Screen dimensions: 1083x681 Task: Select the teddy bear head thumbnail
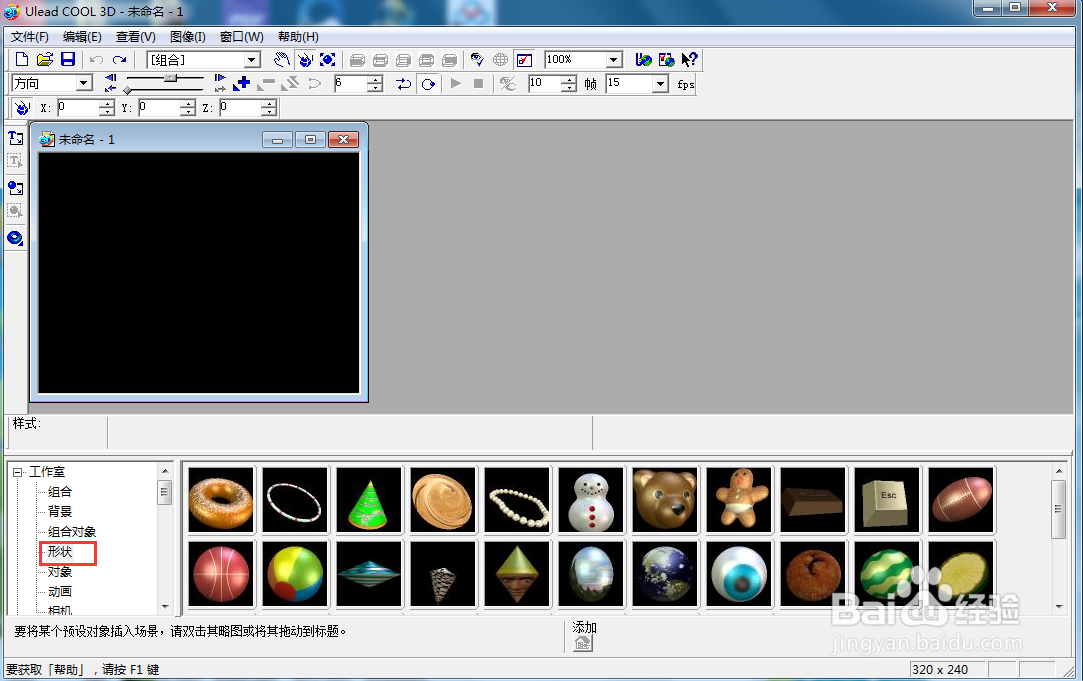point(665,500)
